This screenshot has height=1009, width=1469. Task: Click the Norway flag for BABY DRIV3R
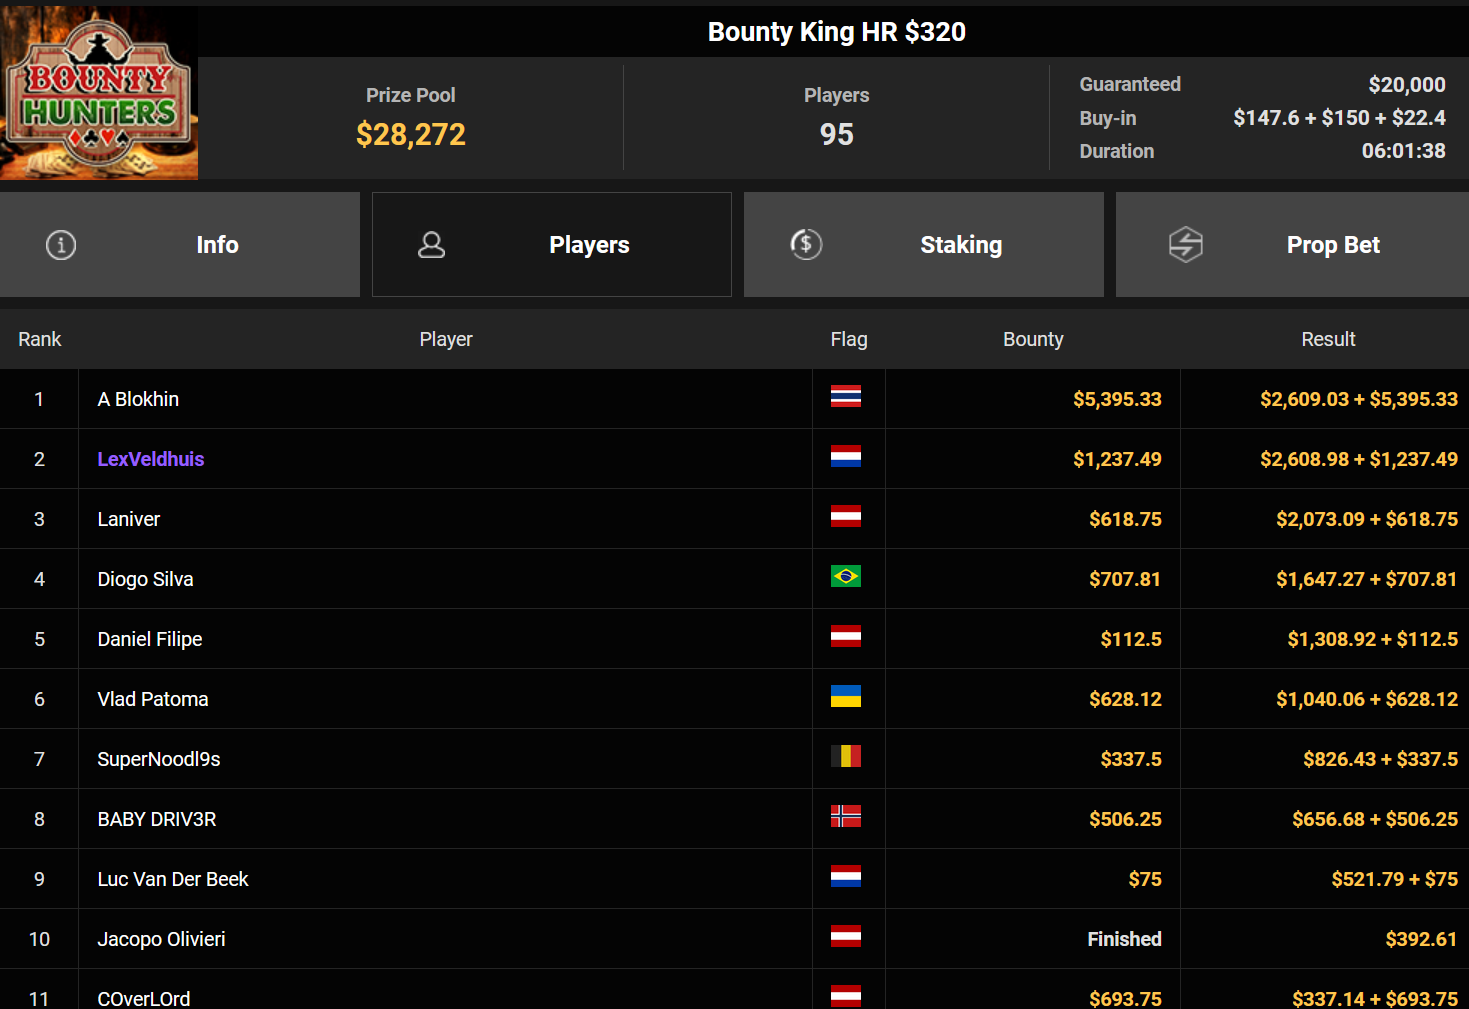[845, 817]
